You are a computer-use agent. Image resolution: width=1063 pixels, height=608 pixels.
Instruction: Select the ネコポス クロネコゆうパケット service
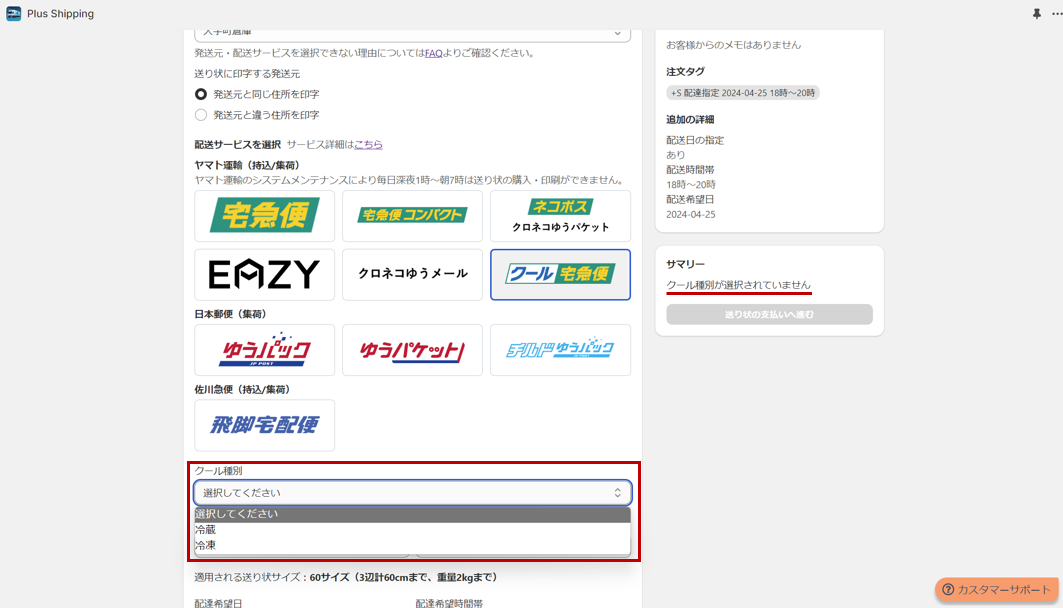[560, 216]
